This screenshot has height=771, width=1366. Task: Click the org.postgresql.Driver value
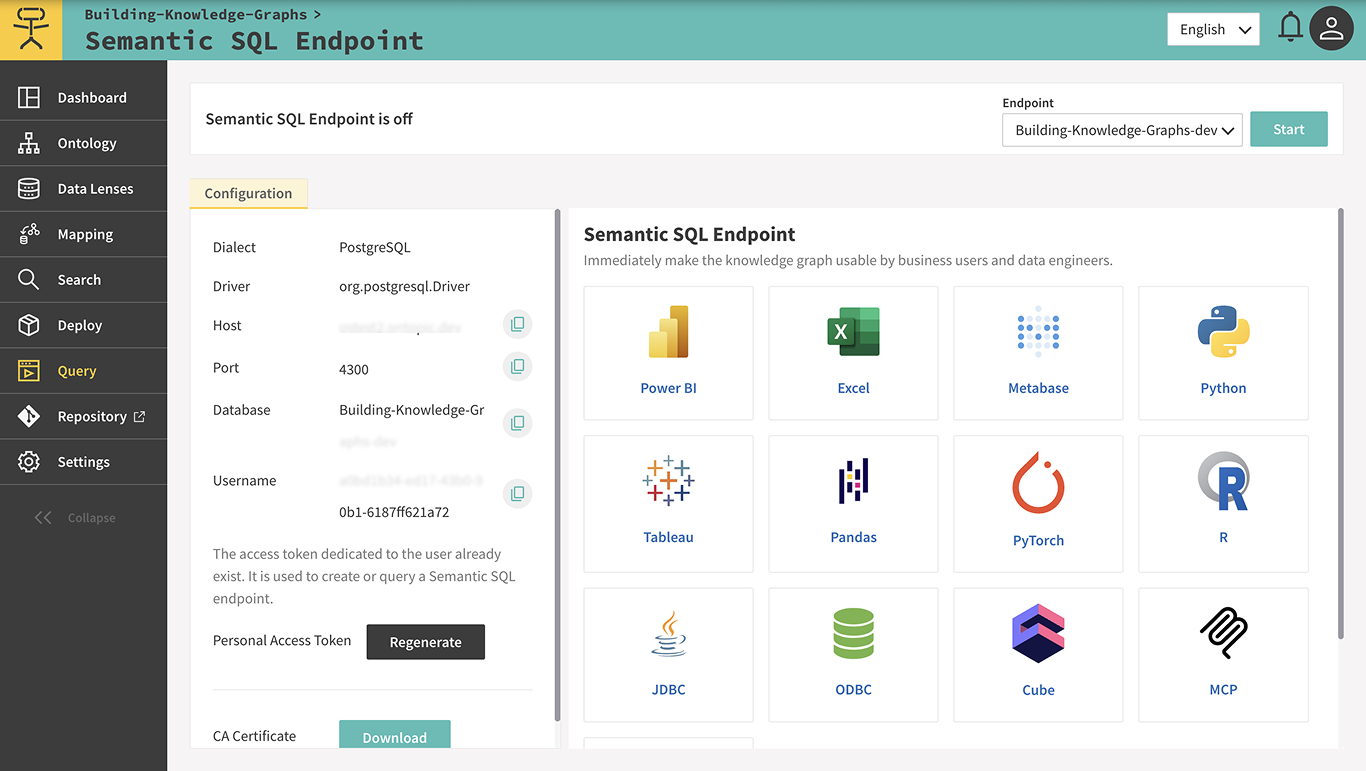coord(404,286)
